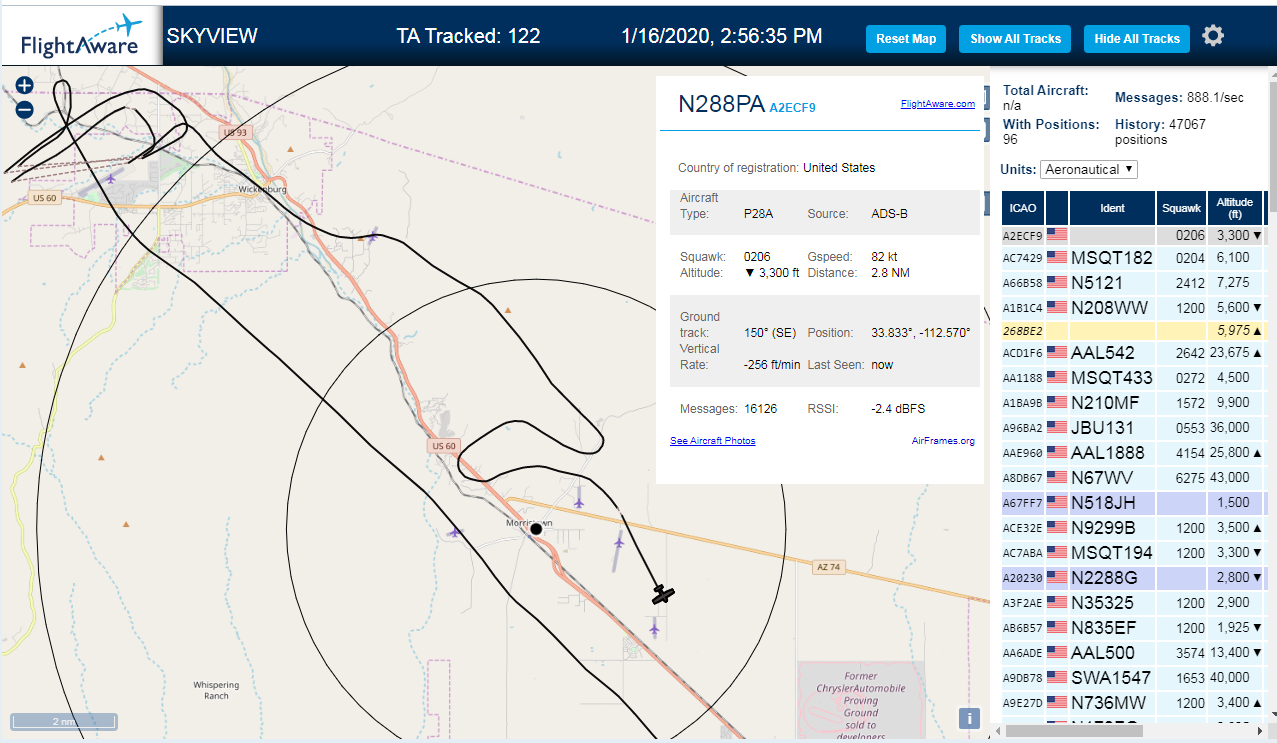Open the FlightAware.com link
Viewport: 1277px width, 743px height.
pos(937,104)
